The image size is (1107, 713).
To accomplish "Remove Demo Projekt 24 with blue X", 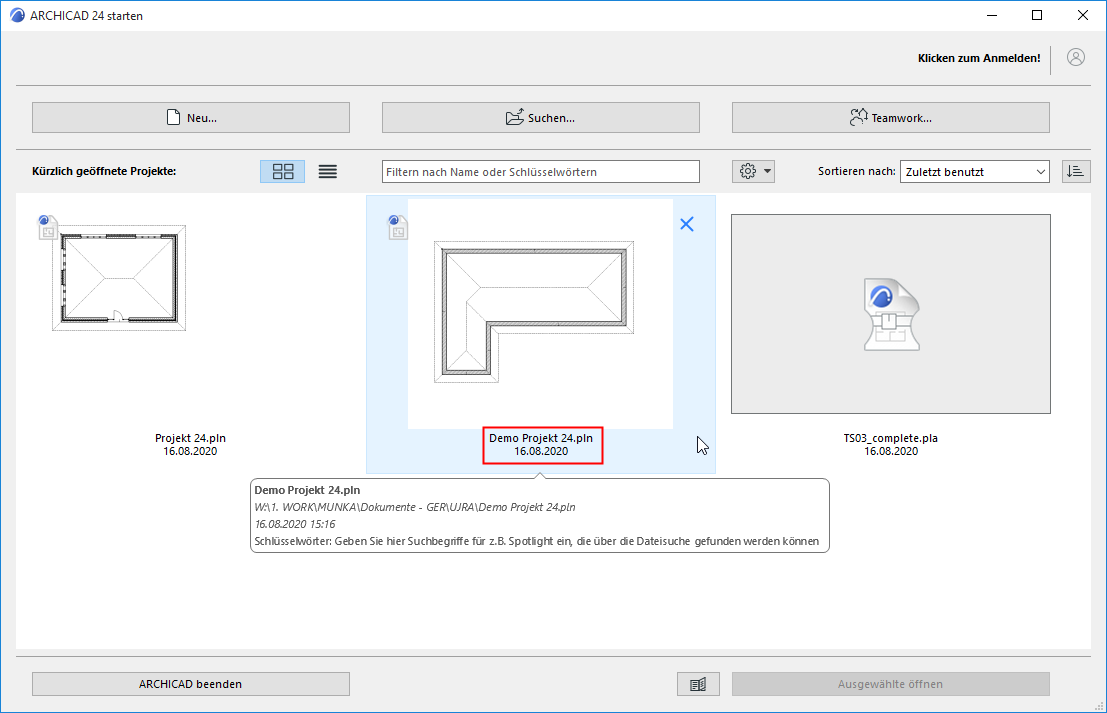I will [x=686, y=224].
